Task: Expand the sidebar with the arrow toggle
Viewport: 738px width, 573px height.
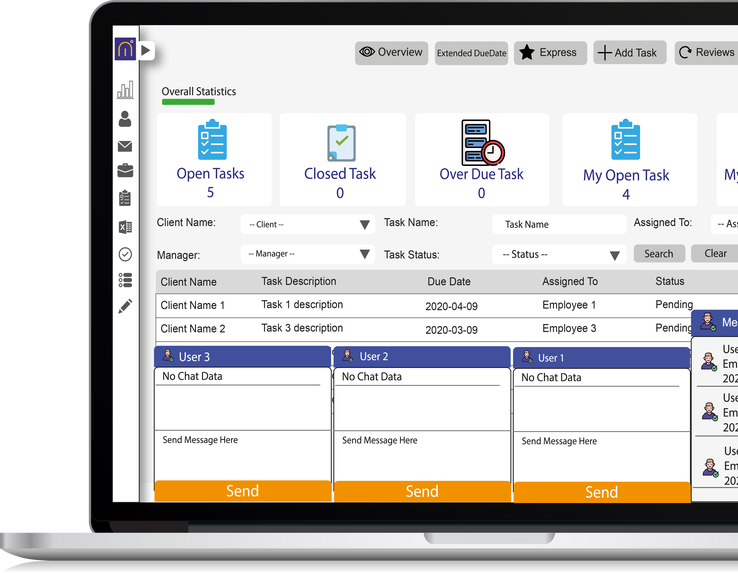Action: click(146, 50)
